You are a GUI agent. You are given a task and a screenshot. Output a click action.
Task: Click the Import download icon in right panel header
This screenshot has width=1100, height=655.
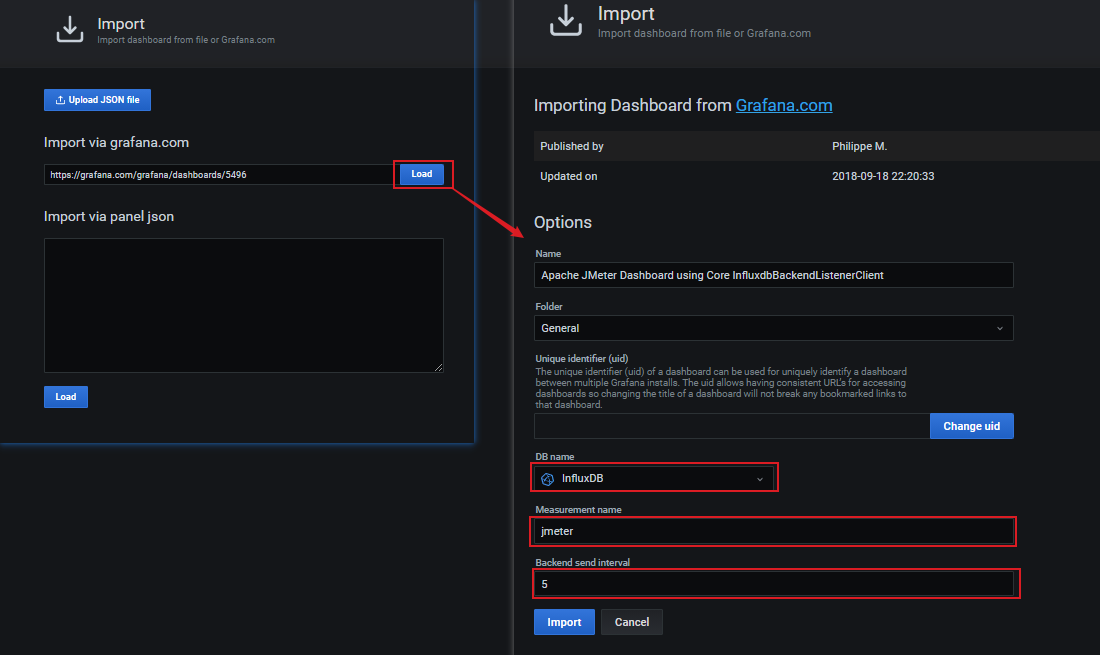pyautogui.click(x=565, y=20)
